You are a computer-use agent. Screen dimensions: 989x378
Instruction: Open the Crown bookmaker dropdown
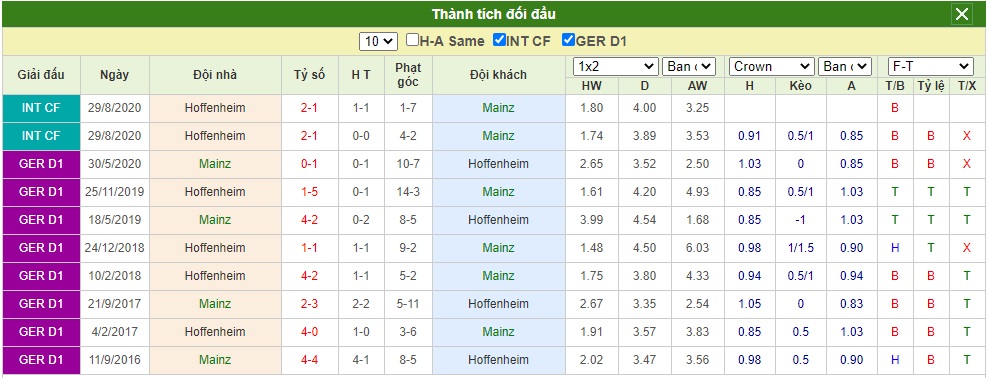pos(771,66)
